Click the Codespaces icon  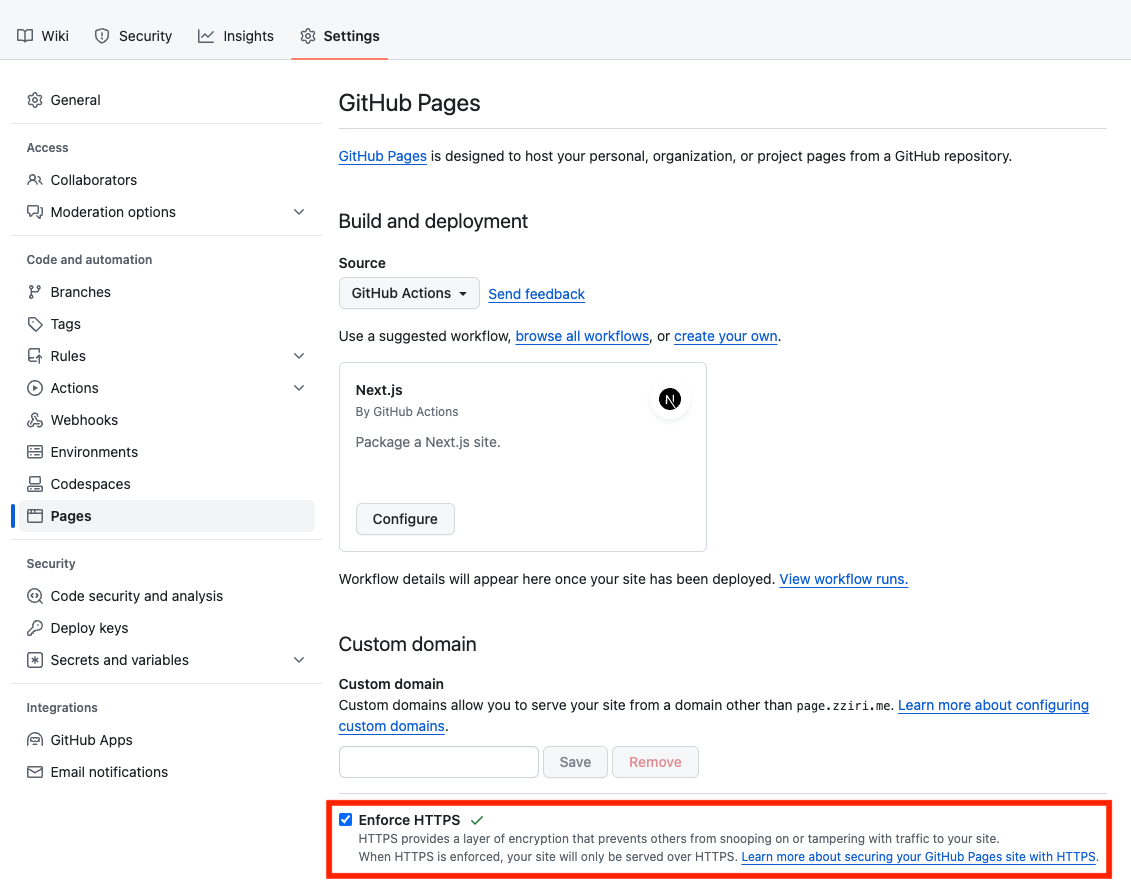[x=35, y=484]
